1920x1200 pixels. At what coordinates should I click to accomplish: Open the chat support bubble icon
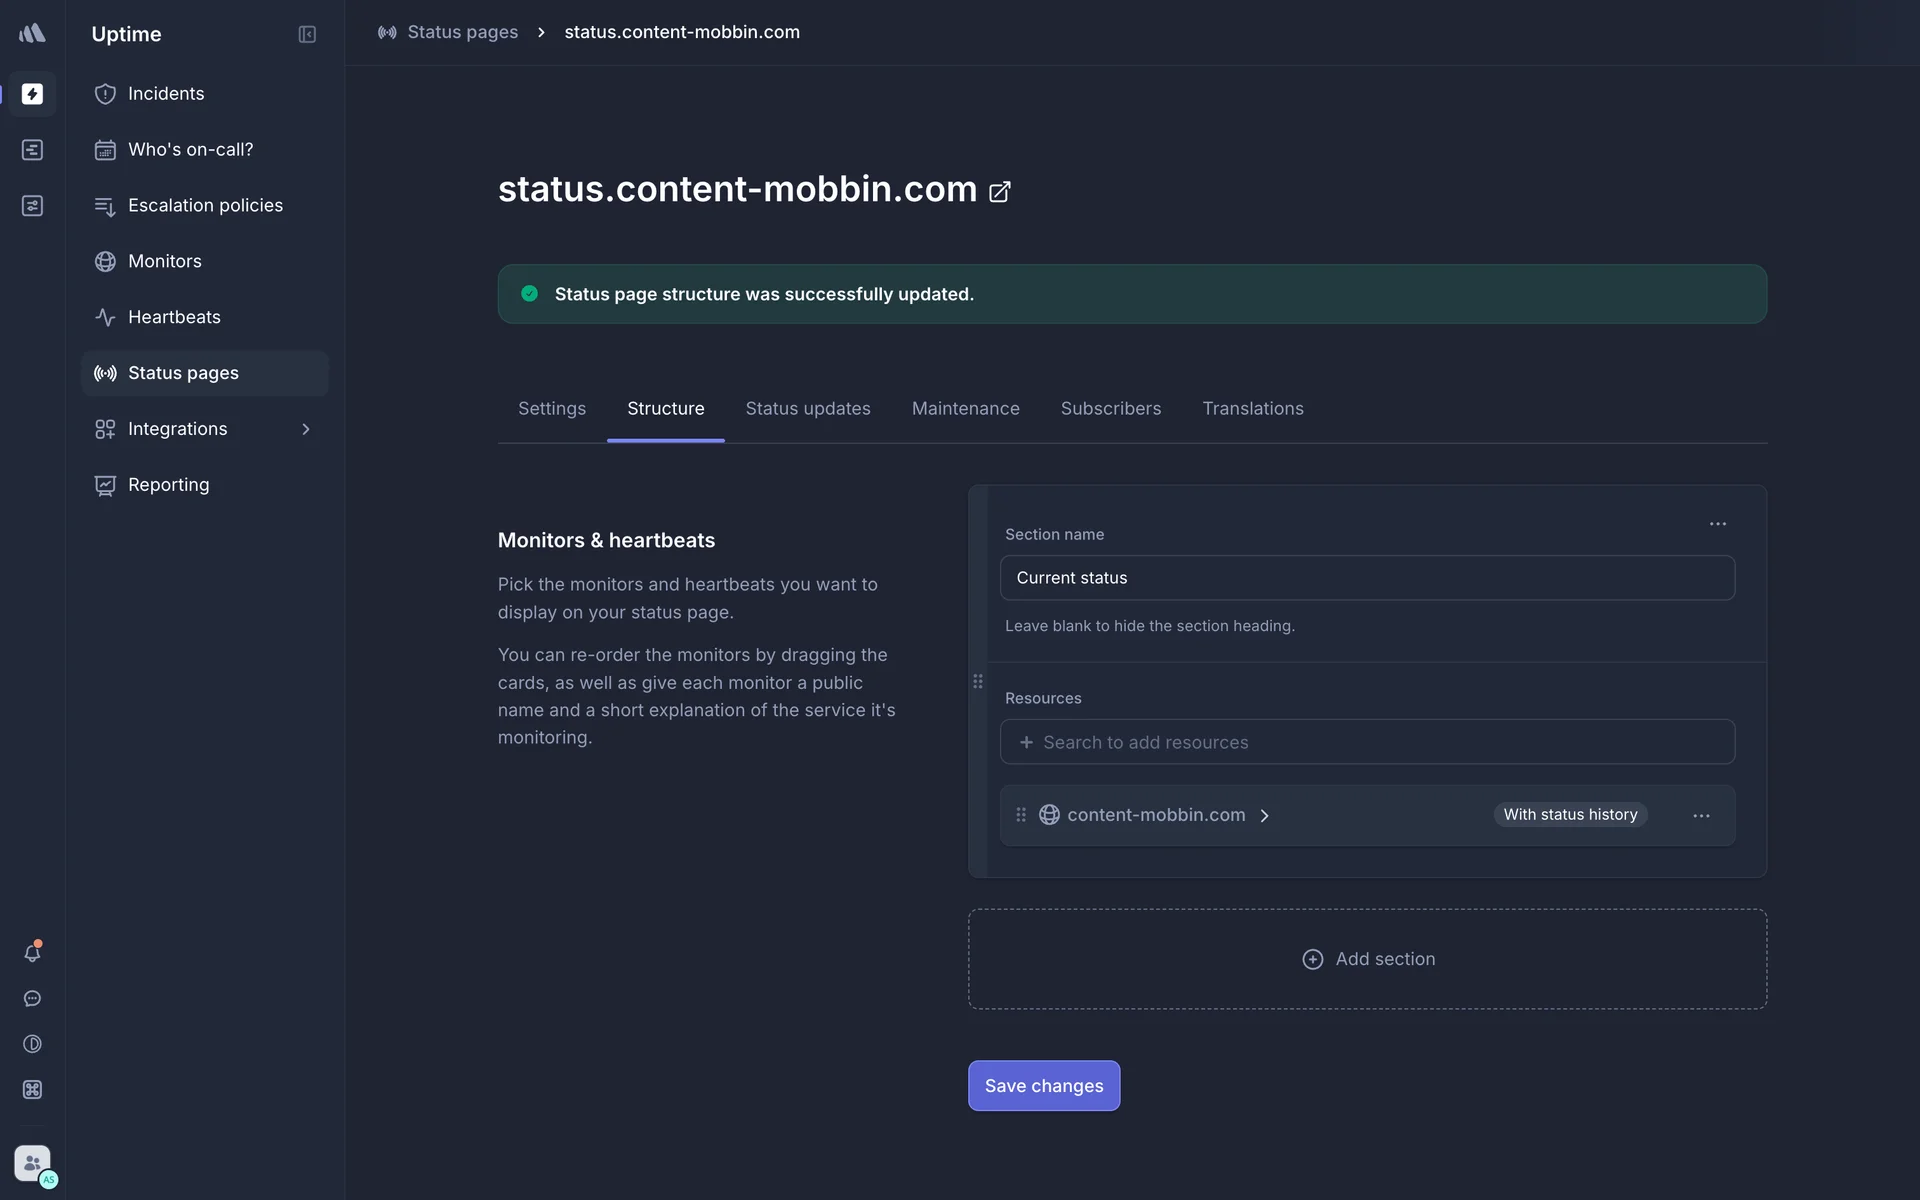pyautogui.click(x=32, y=999)
